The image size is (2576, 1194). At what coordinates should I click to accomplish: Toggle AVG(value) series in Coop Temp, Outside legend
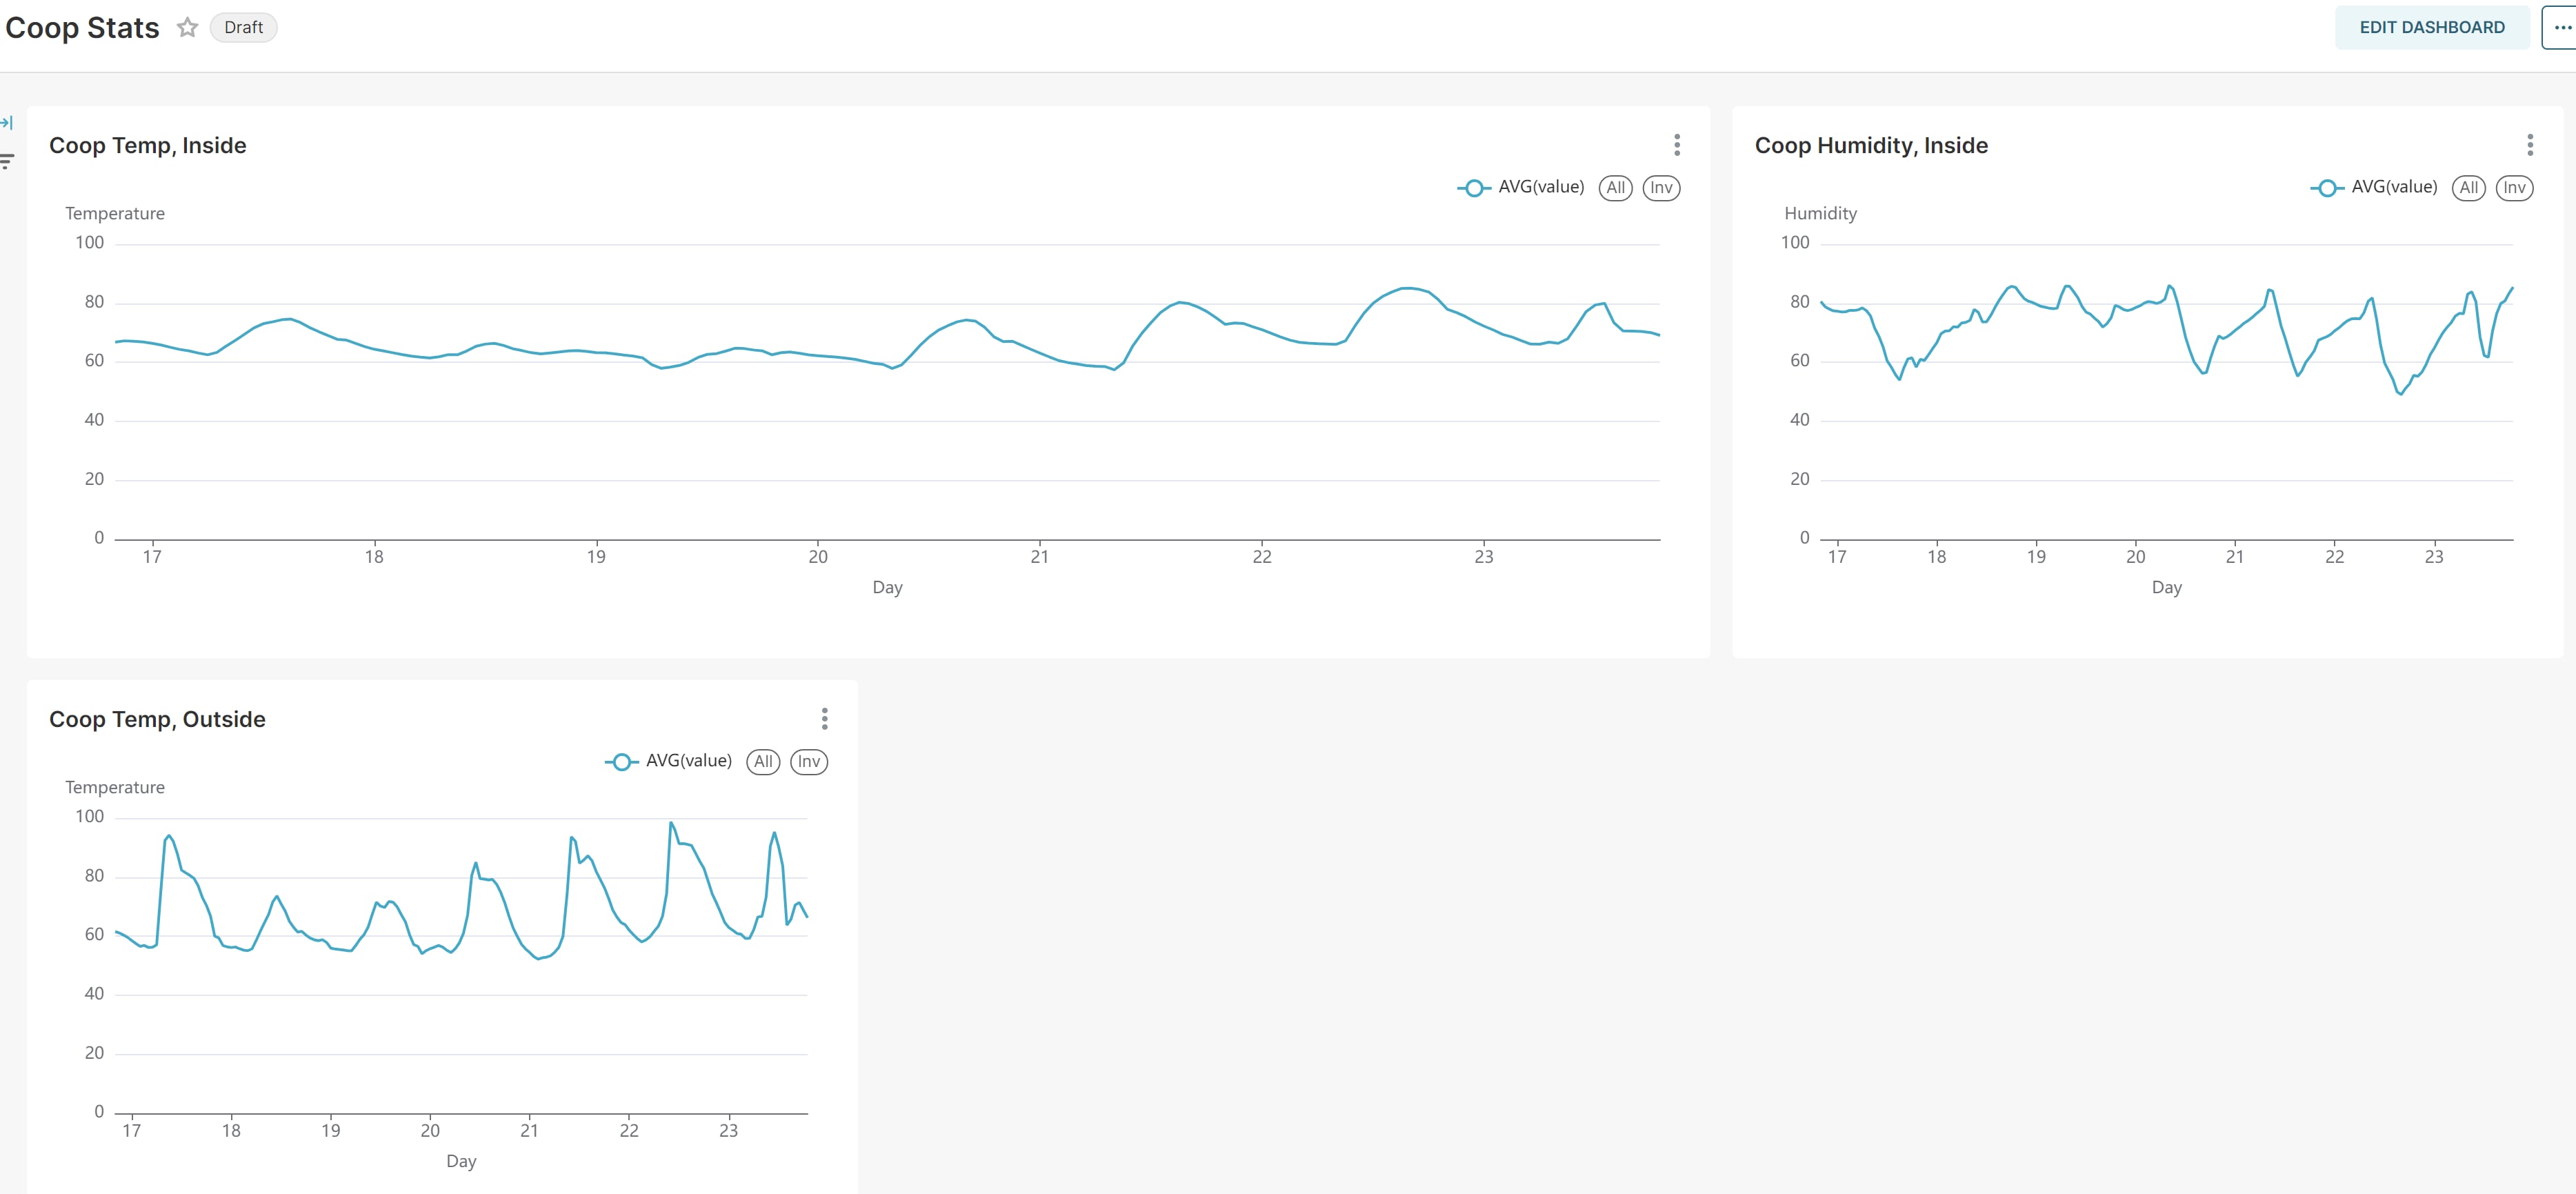click(x=668, y=762)
